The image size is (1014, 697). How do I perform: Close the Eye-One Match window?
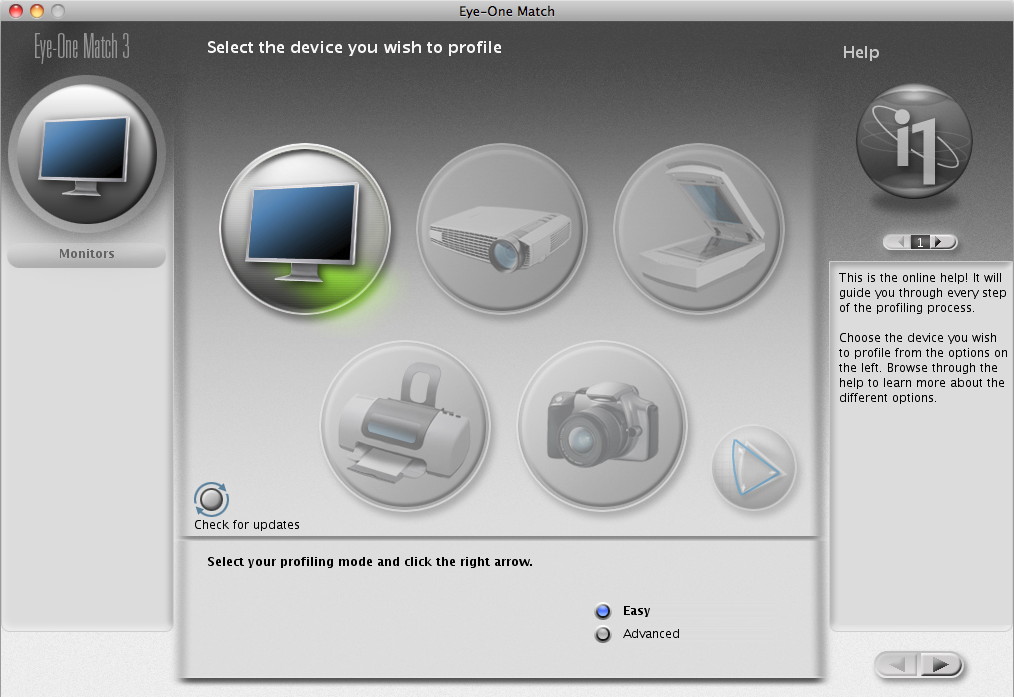click(x=16, y=10)
